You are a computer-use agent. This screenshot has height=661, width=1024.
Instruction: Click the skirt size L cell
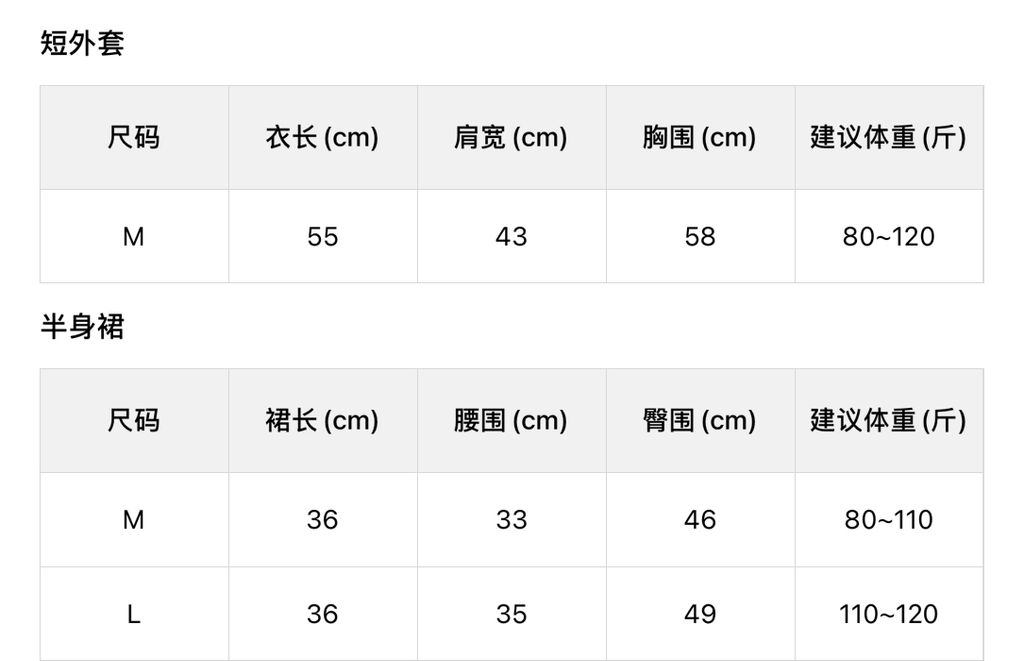[x=133, y=614]
